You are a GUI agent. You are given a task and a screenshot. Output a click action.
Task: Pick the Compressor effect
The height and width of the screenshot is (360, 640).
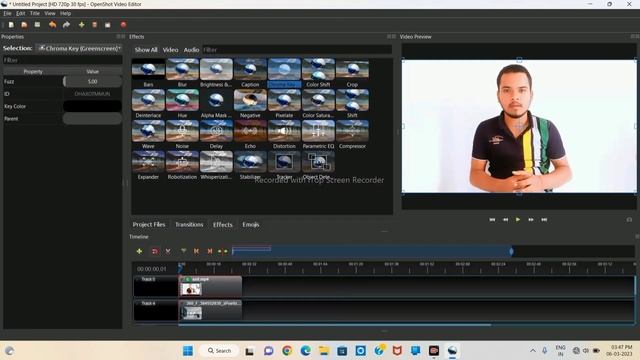pos(352,135)
